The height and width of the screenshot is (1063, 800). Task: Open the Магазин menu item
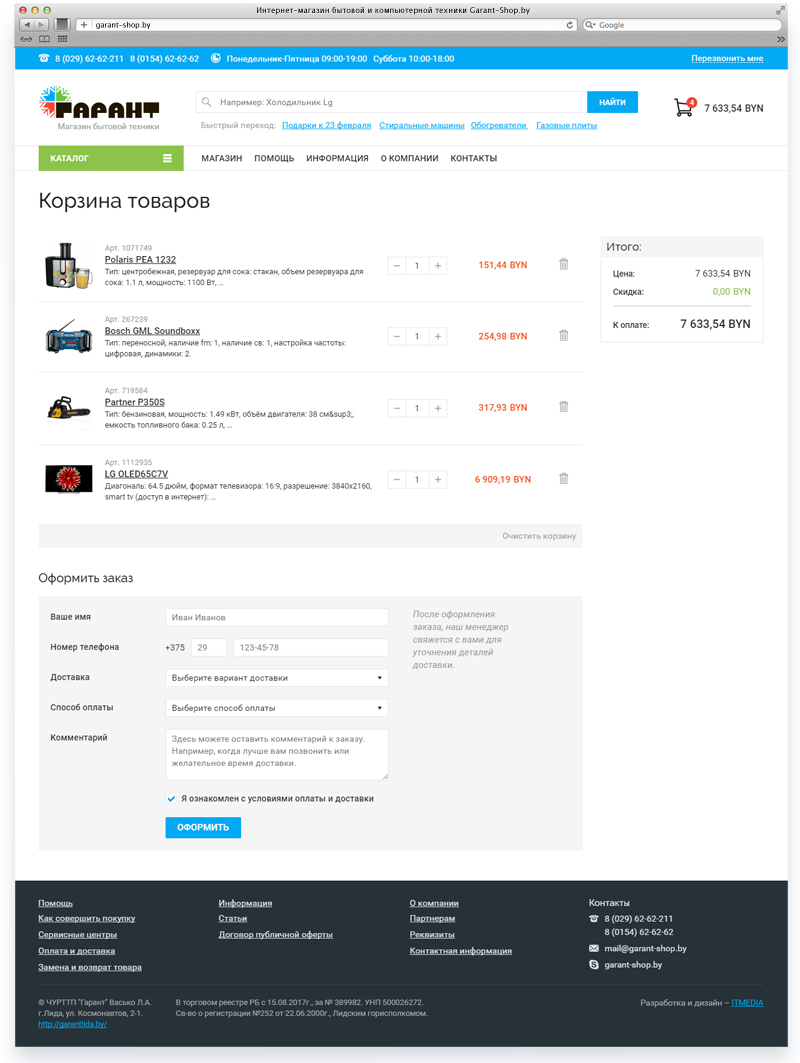pos(222,158)
